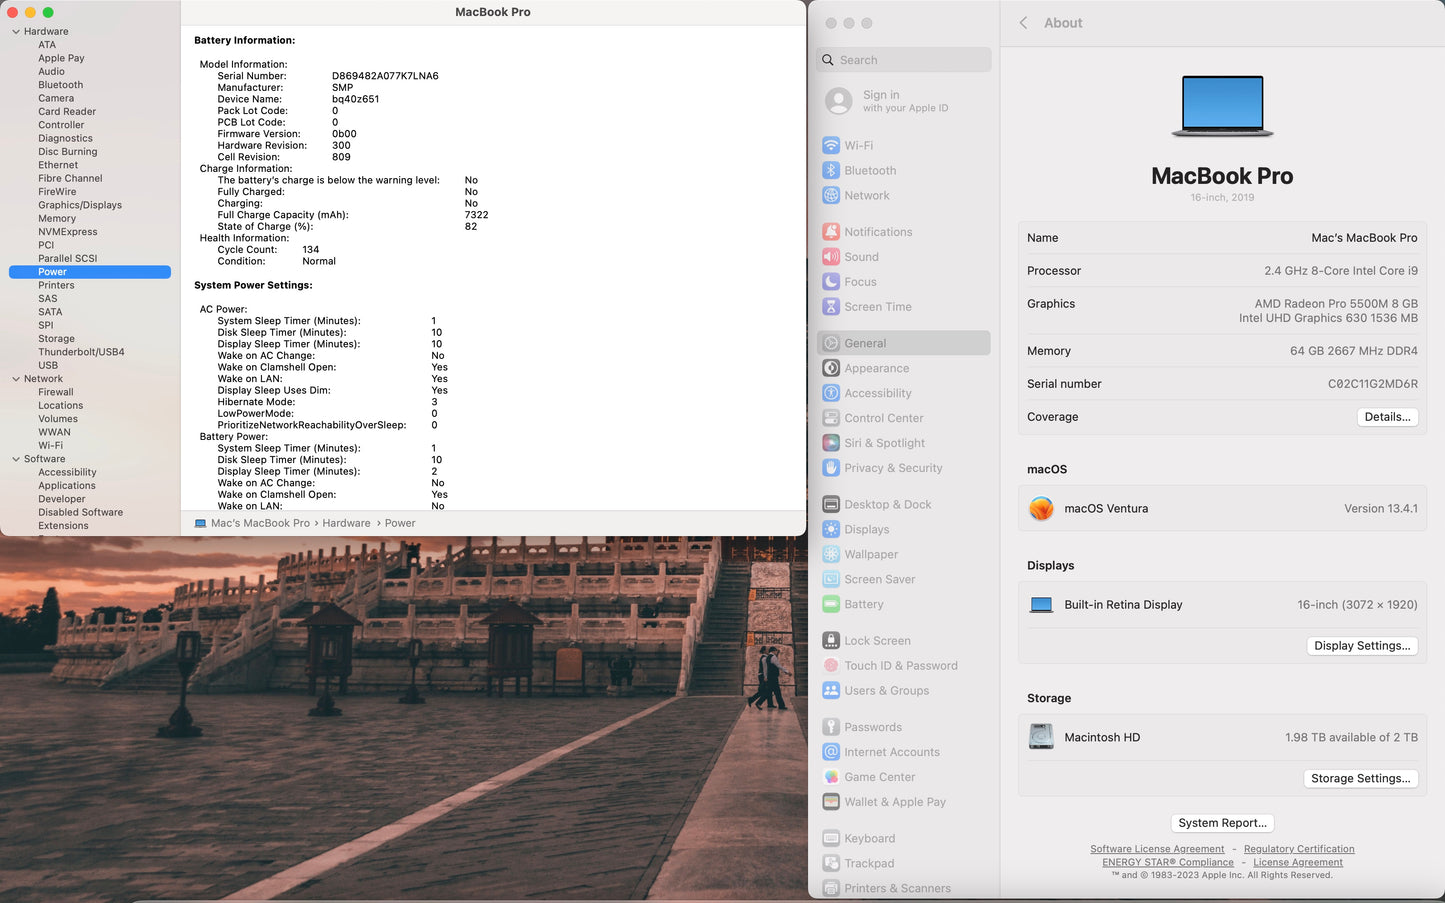The width and height of the screenshot is (1445, 903).
Task: Collapse the Network tree section
Action: (x=16, y=379)
